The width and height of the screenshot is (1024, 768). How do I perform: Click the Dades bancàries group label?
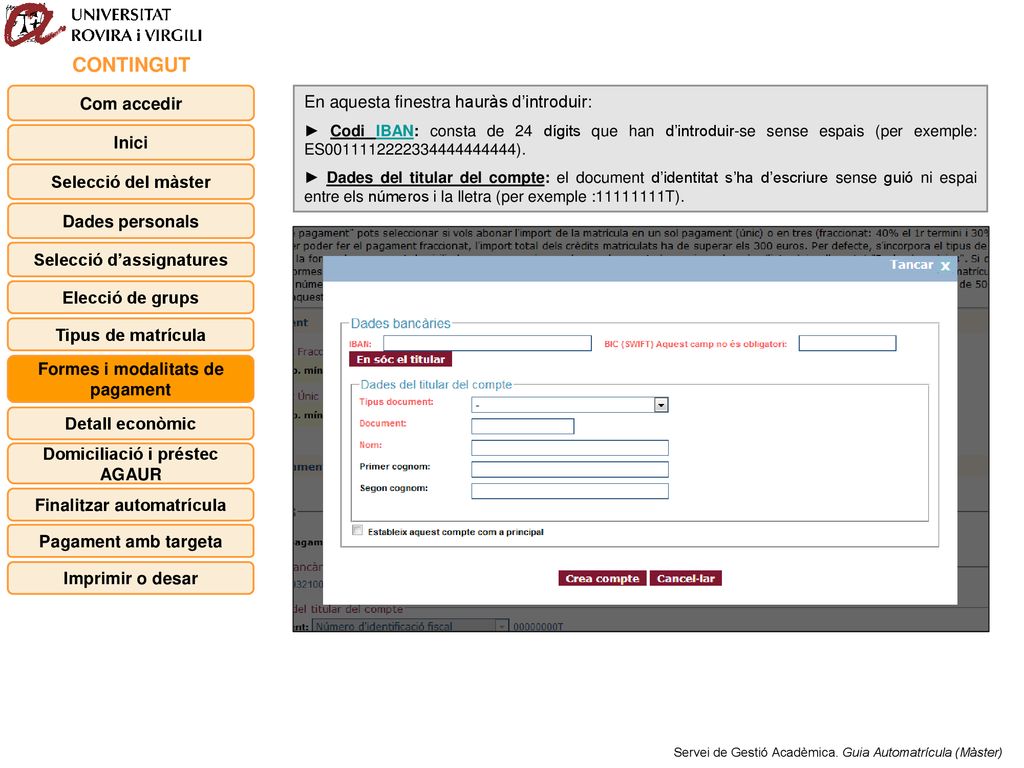tap(400, 323)
